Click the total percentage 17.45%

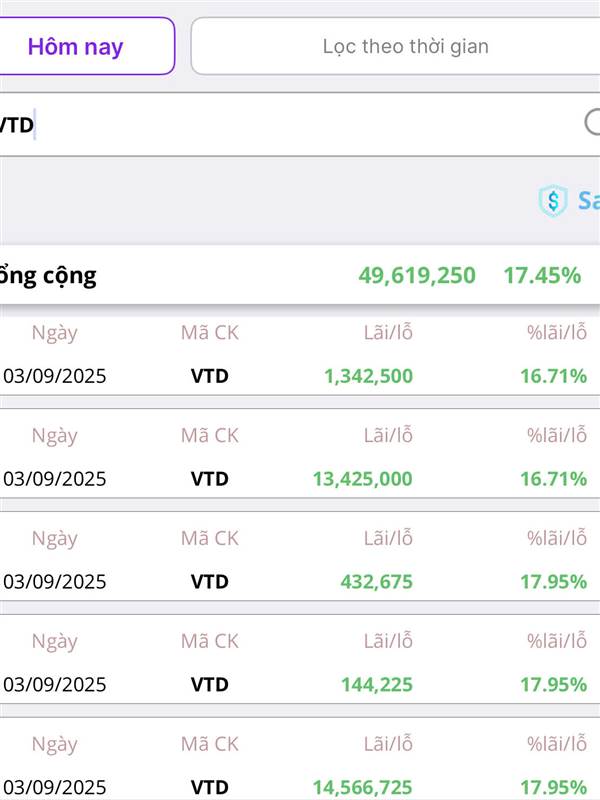[x=542, y=276]
